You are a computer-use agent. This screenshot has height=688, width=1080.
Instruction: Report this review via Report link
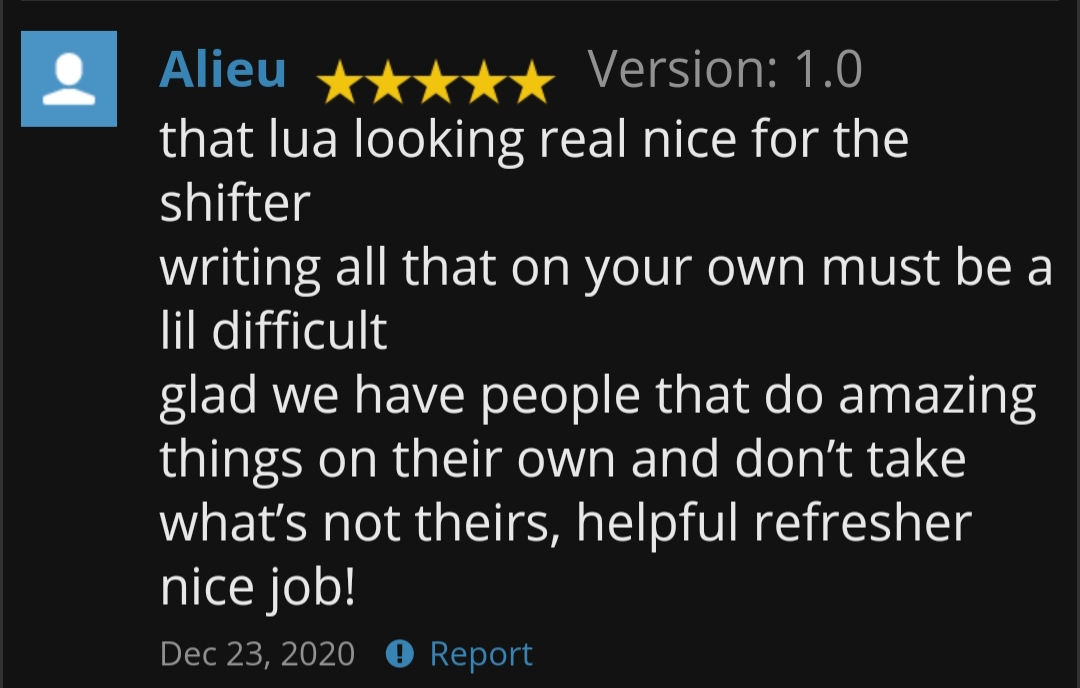click(481, 654)
